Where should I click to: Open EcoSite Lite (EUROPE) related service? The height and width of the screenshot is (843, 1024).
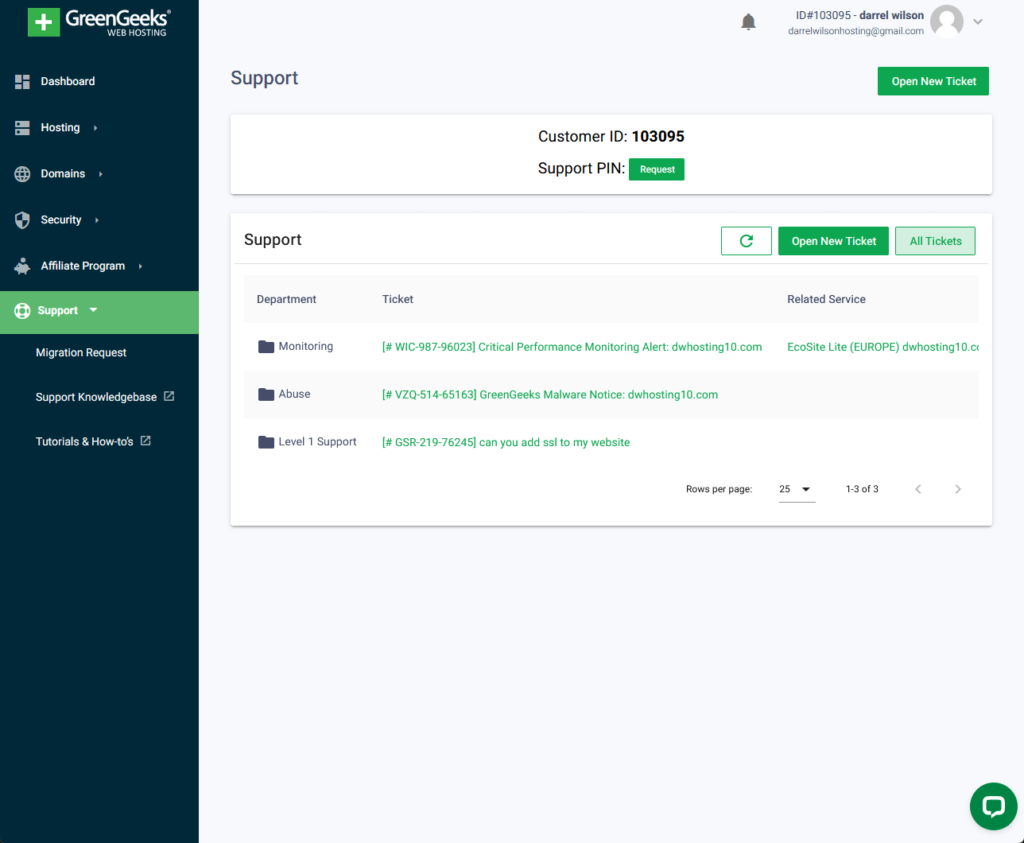point(883,347)
